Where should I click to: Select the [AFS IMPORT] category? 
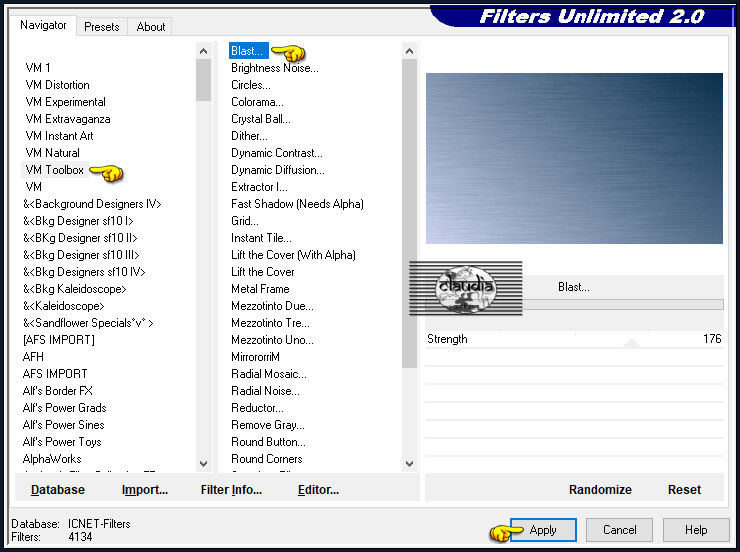59,340
